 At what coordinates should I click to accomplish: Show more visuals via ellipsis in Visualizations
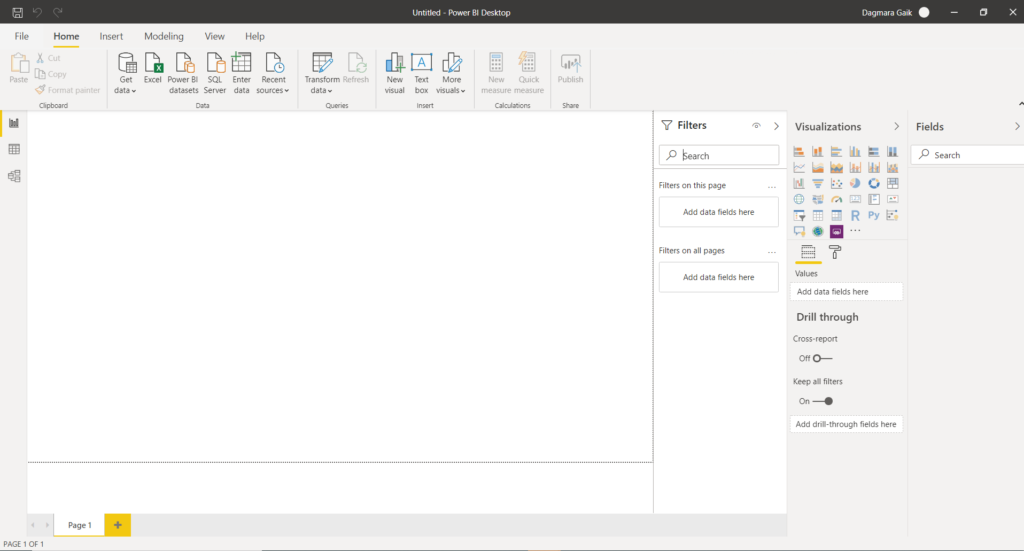pos(855,231)
